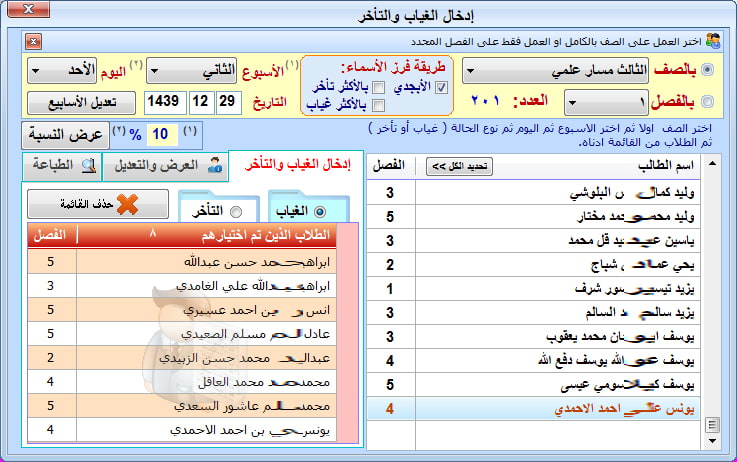This screenshot has width=737, height=462.
Task: Select chosen student محمد محمد العاقل
Action: pos(182,382)
